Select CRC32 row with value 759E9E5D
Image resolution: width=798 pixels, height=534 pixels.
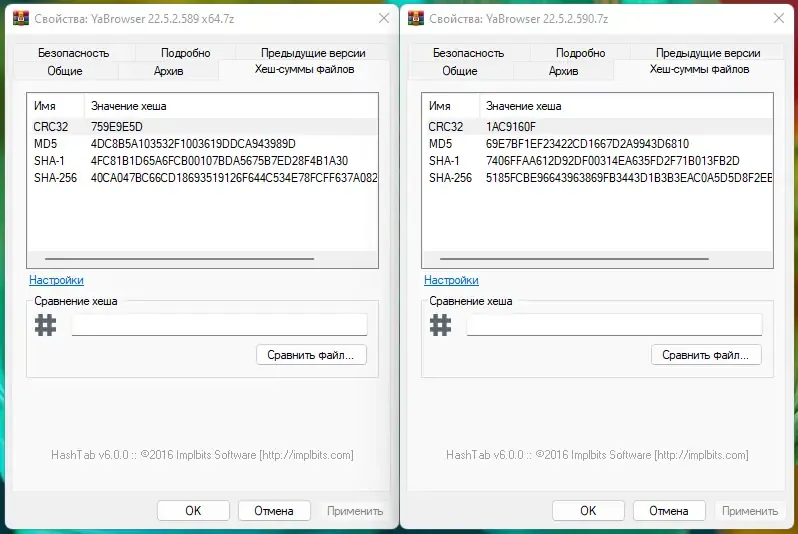[x=203, y=126]
